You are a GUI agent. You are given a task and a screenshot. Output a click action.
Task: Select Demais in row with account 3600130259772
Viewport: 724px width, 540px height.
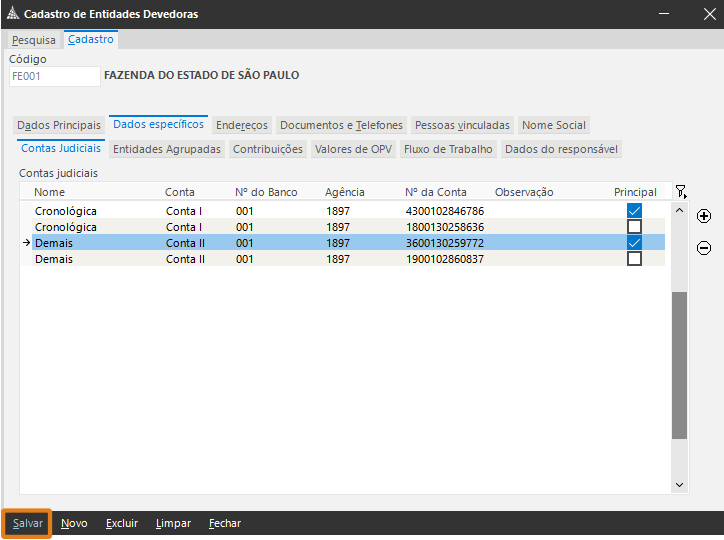[x=54, y=243]
